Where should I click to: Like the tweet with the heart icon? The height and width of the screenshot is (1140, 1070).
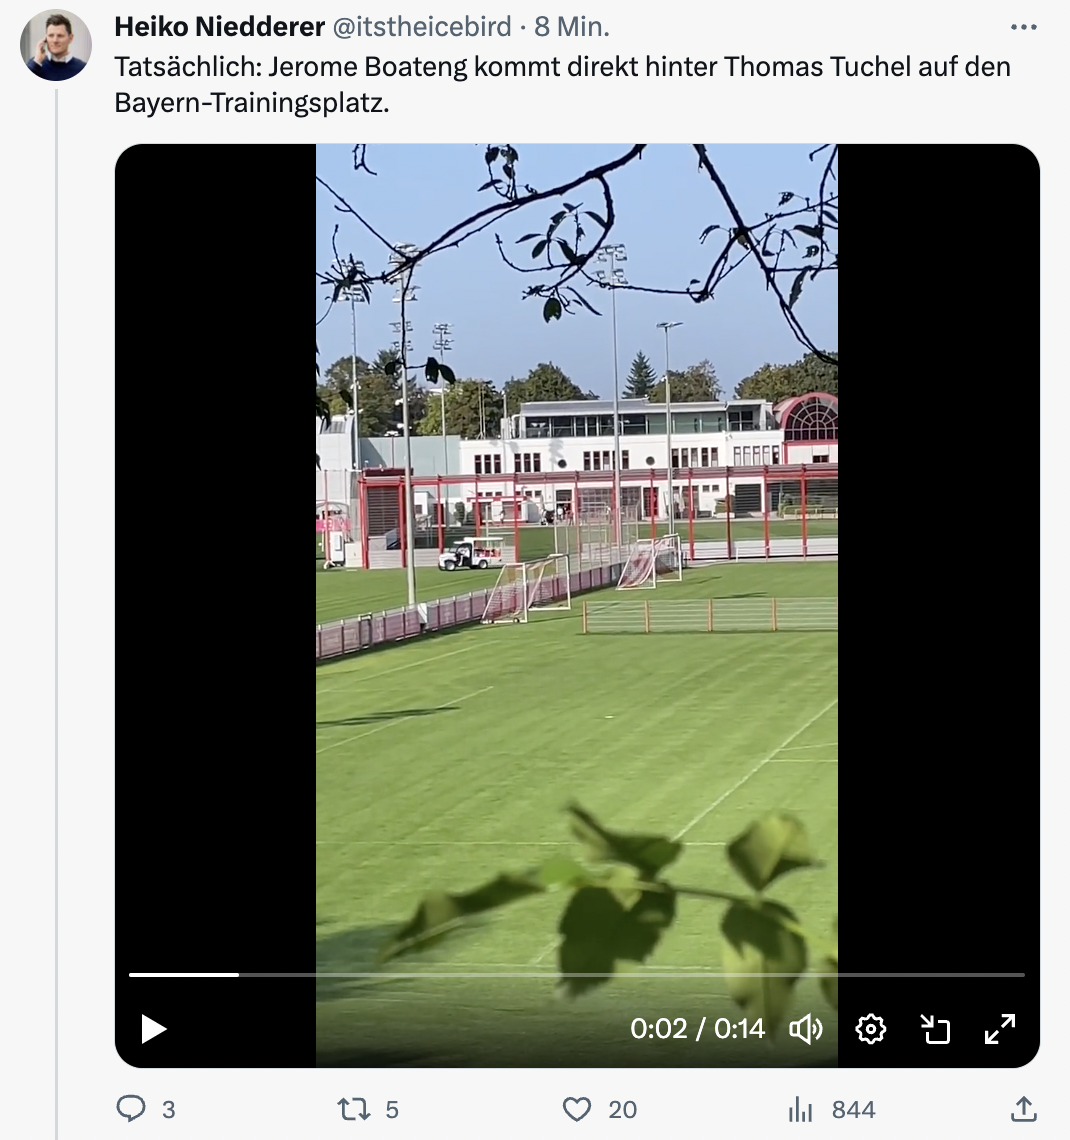pyautogui.click(x=577, y=1109)
